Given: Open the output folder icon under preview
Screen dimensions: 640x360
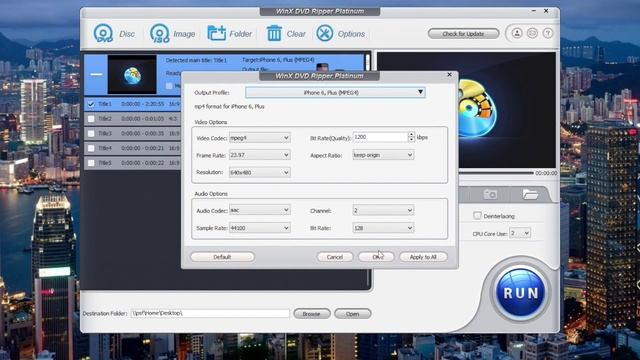Looking at the screenshot, I should coord(530,194).
